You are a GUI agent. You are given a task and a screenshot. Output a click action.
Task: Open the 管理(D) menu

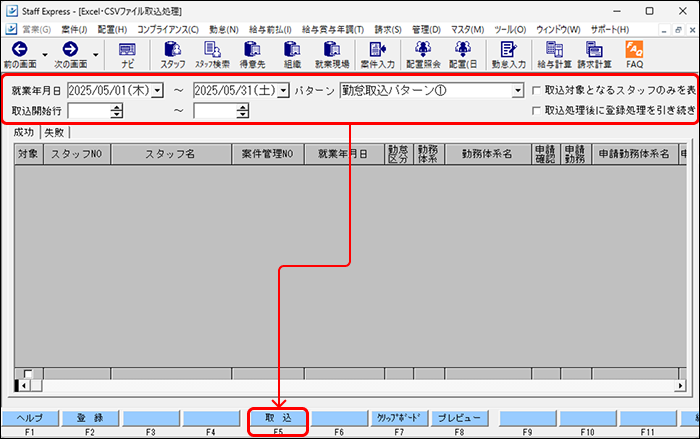(426, 29)
